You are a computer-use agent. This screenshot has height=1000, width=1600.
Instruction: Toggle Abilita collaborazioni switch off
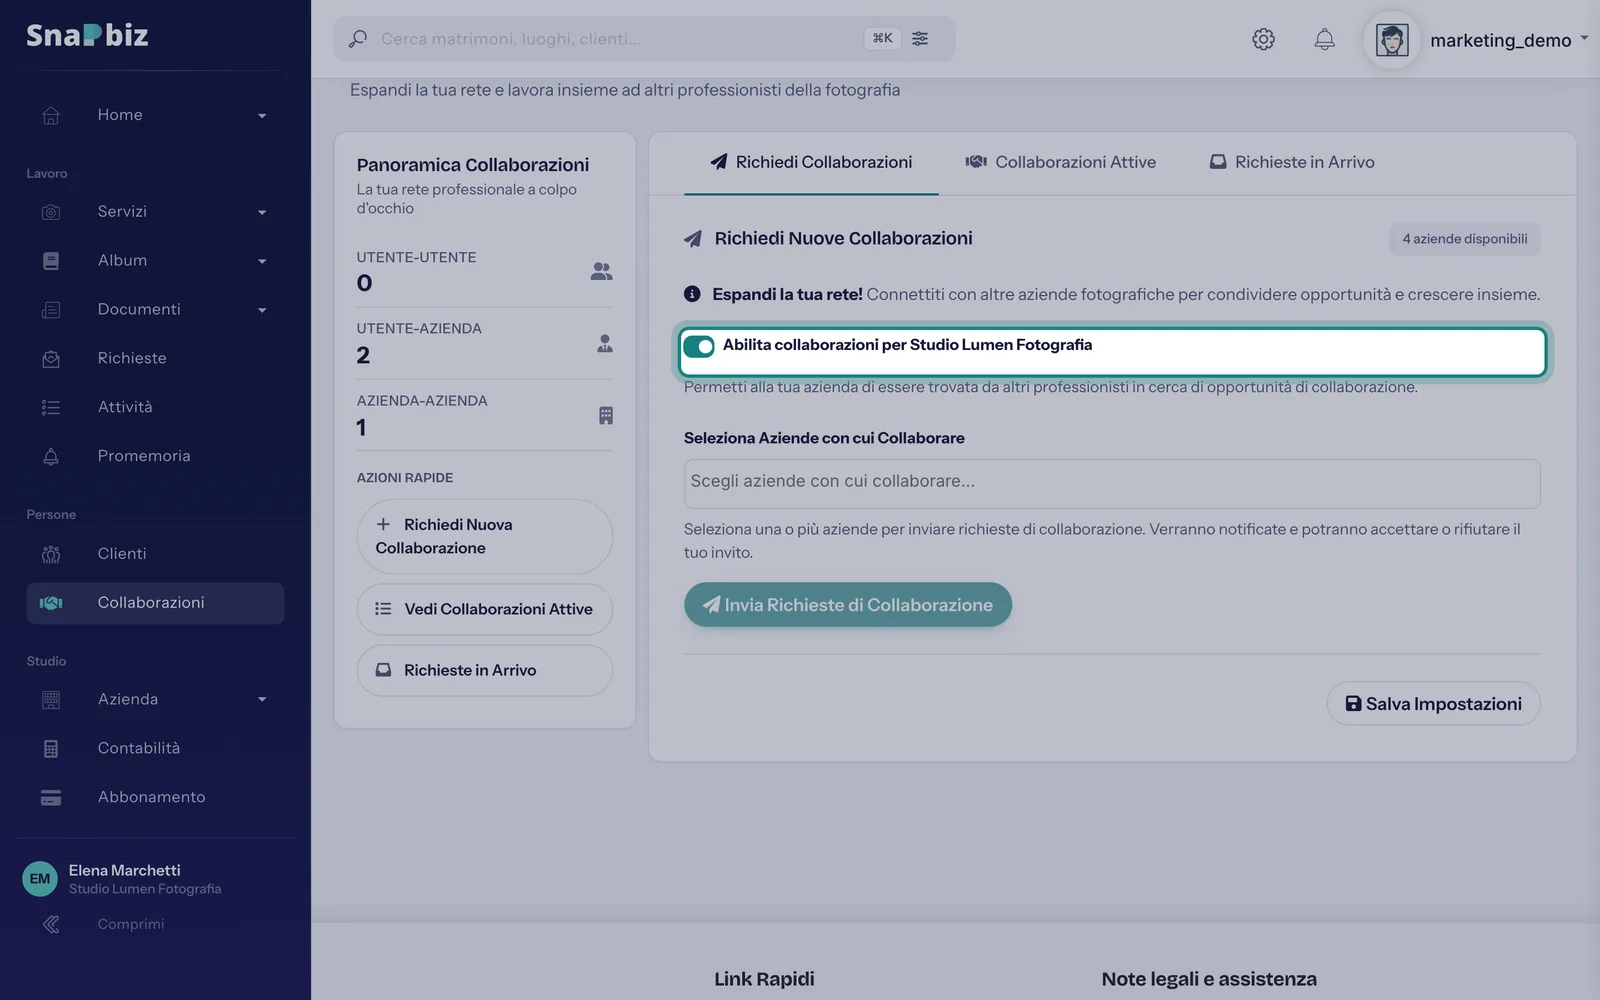699,346
